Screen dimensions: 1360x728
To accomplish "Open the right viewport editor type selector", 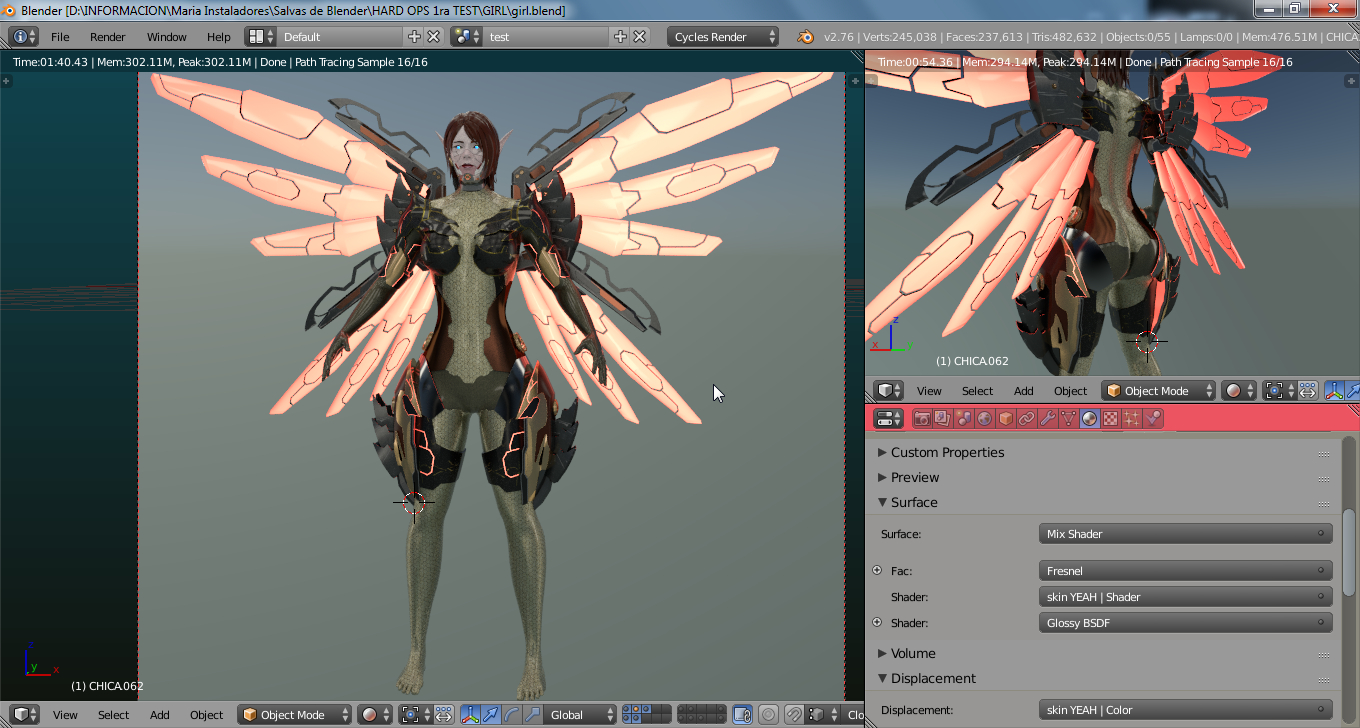I will tap(888, 391).
